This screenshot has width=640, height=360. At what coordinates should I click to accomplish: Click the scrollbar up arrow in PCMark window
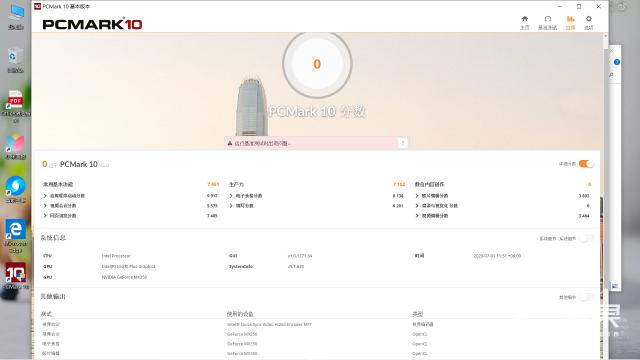[x=605, y=36]
